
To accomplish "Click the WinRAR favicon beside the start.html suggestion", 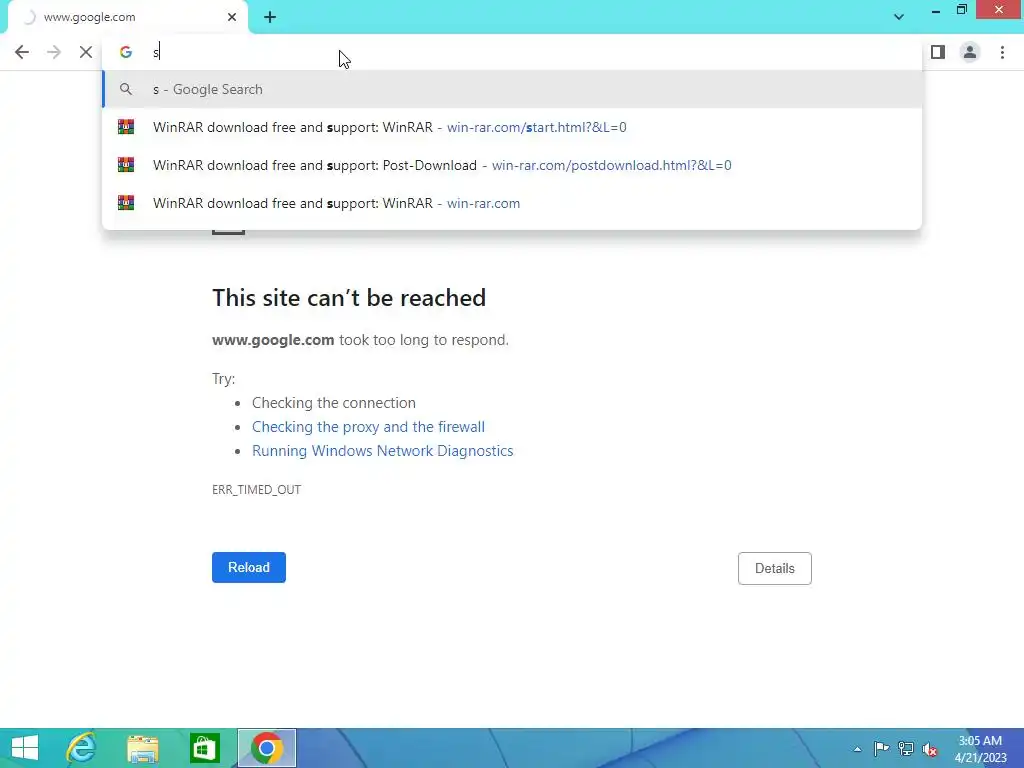I will pos(125,127).
